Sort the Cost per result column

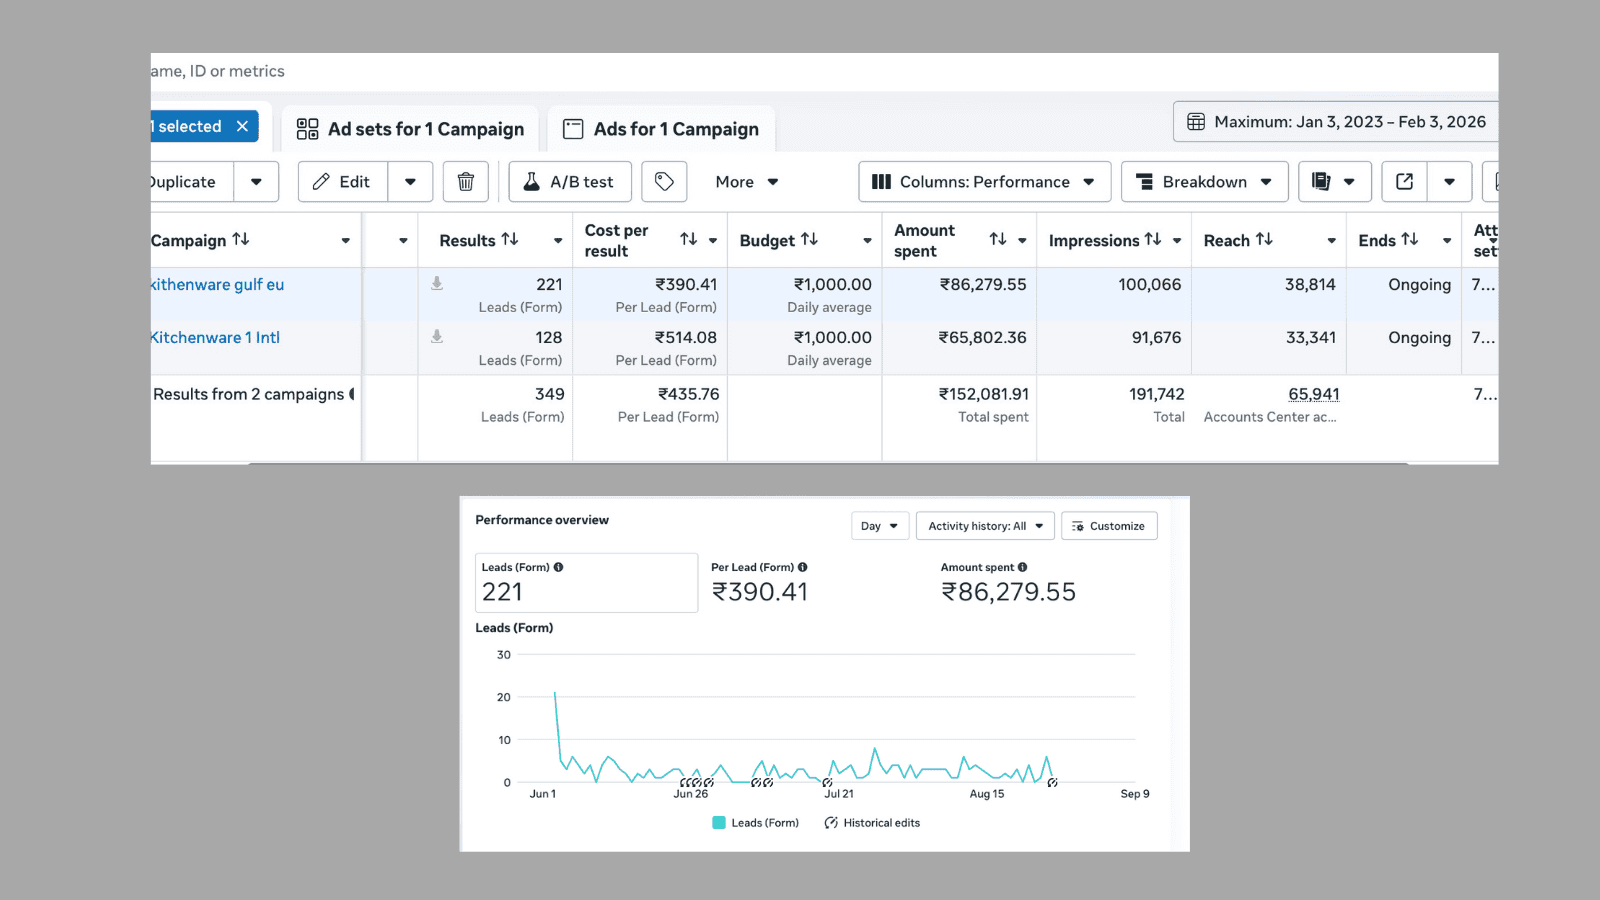click(x=689, y=240)
